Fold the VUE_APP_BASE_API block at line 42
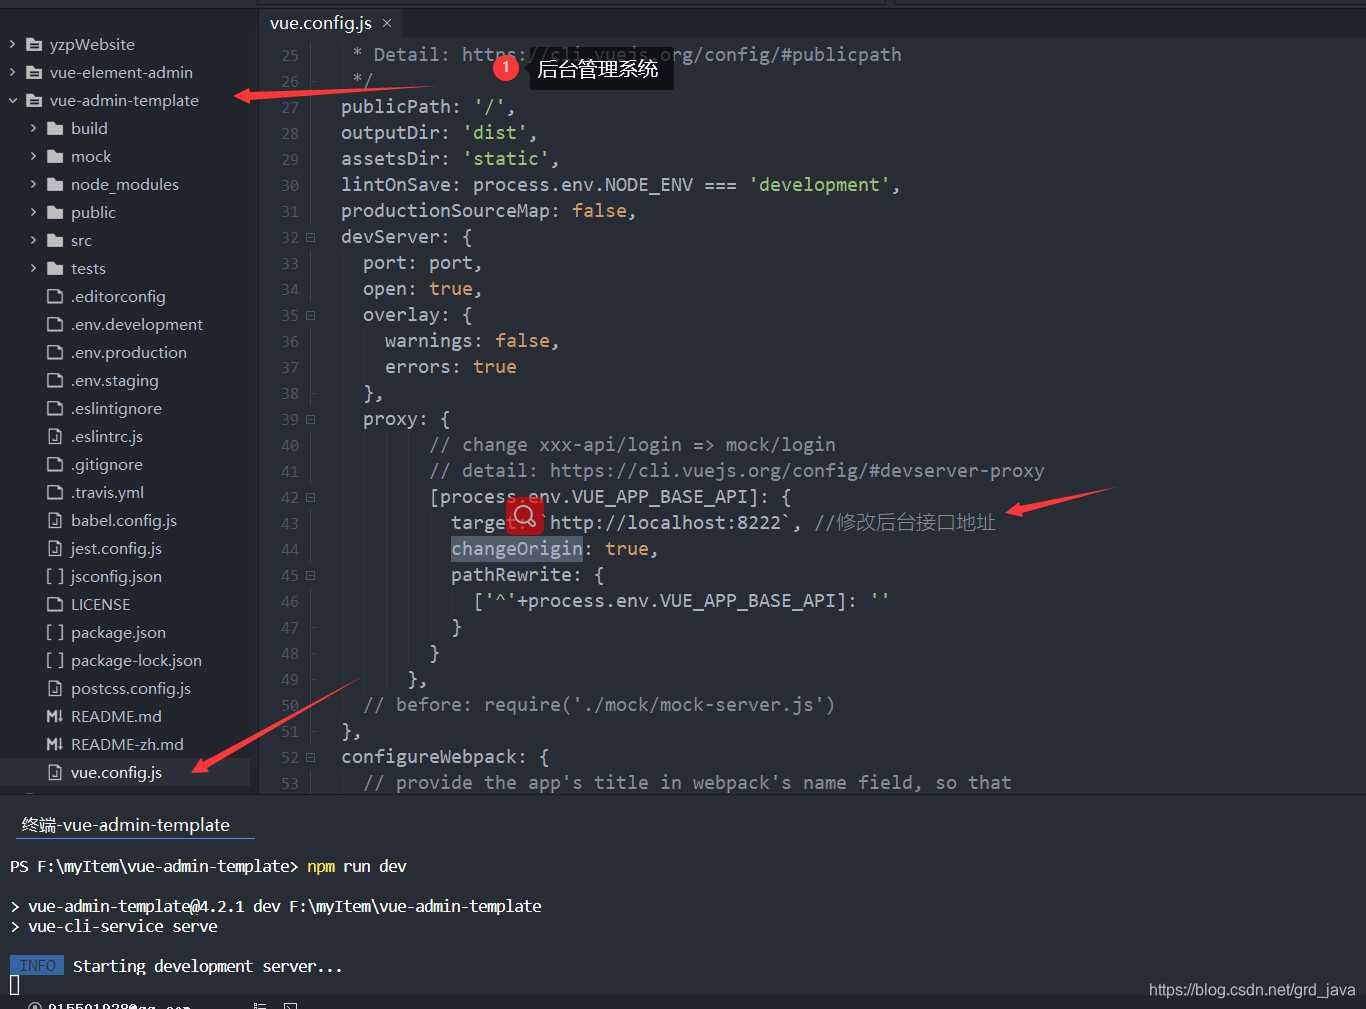The image size is (1366, 1009). point(310,498)
